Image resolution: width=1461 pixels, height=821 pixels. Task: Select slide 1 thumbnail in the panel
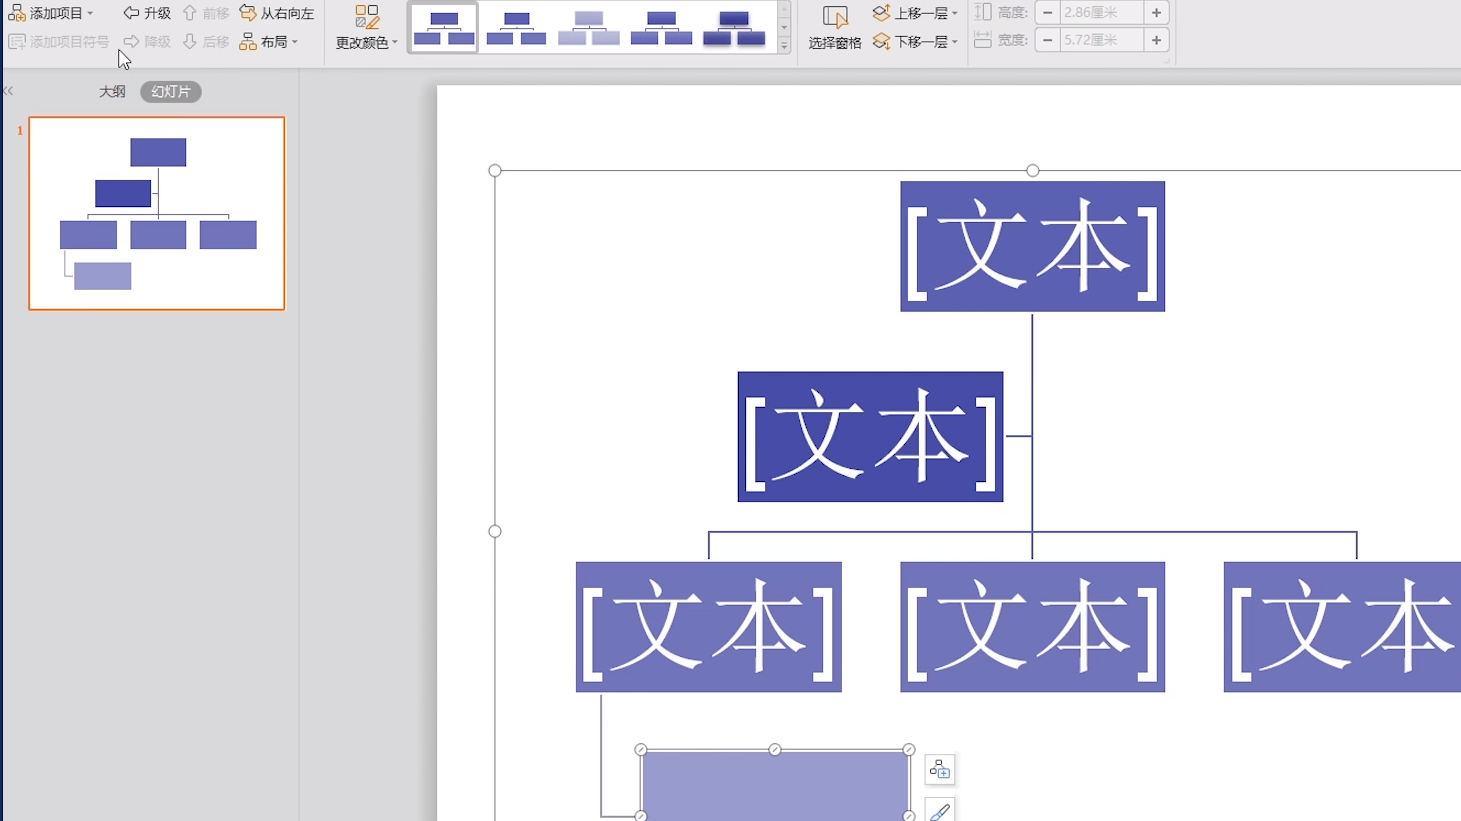coord(157,213)
